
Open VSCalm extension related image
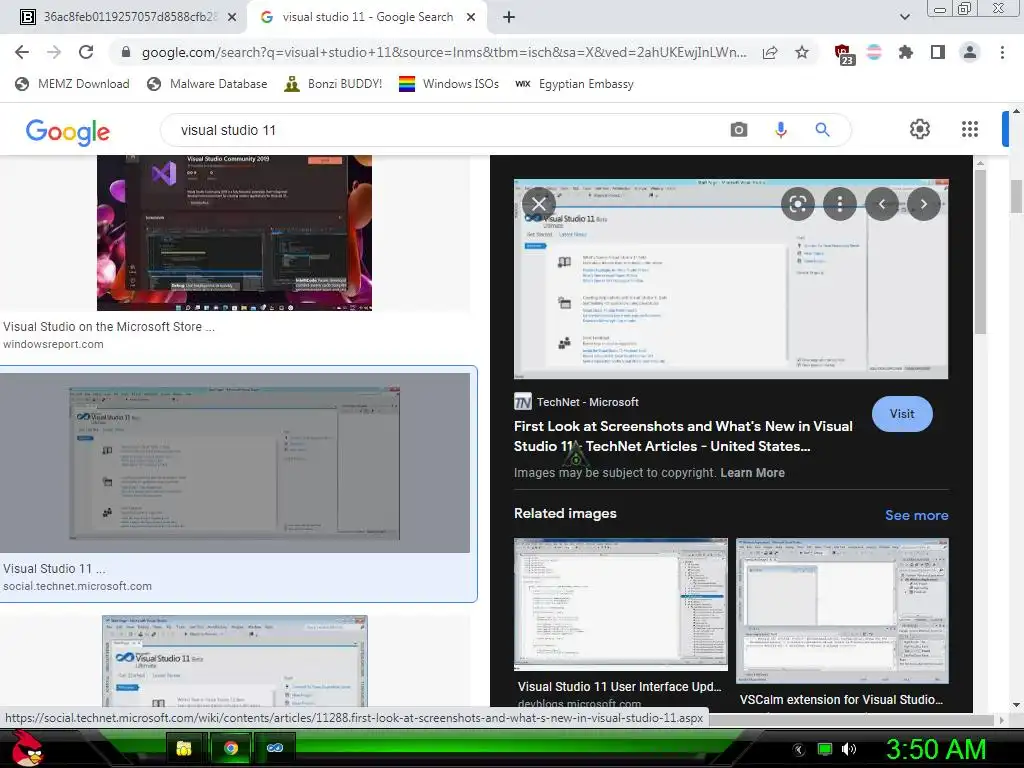(842, 611)
